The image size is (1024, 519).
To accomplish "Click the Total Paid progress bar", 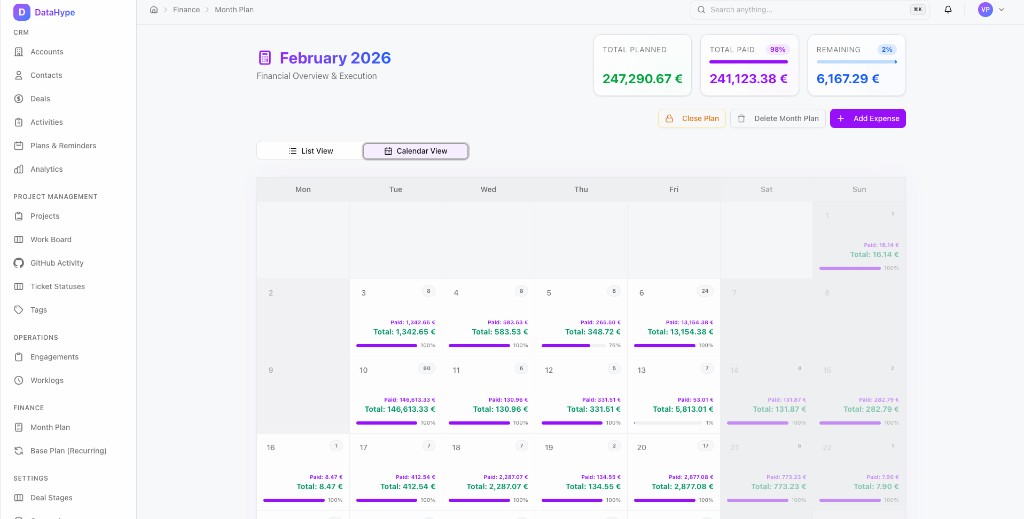I will [748, 62].
